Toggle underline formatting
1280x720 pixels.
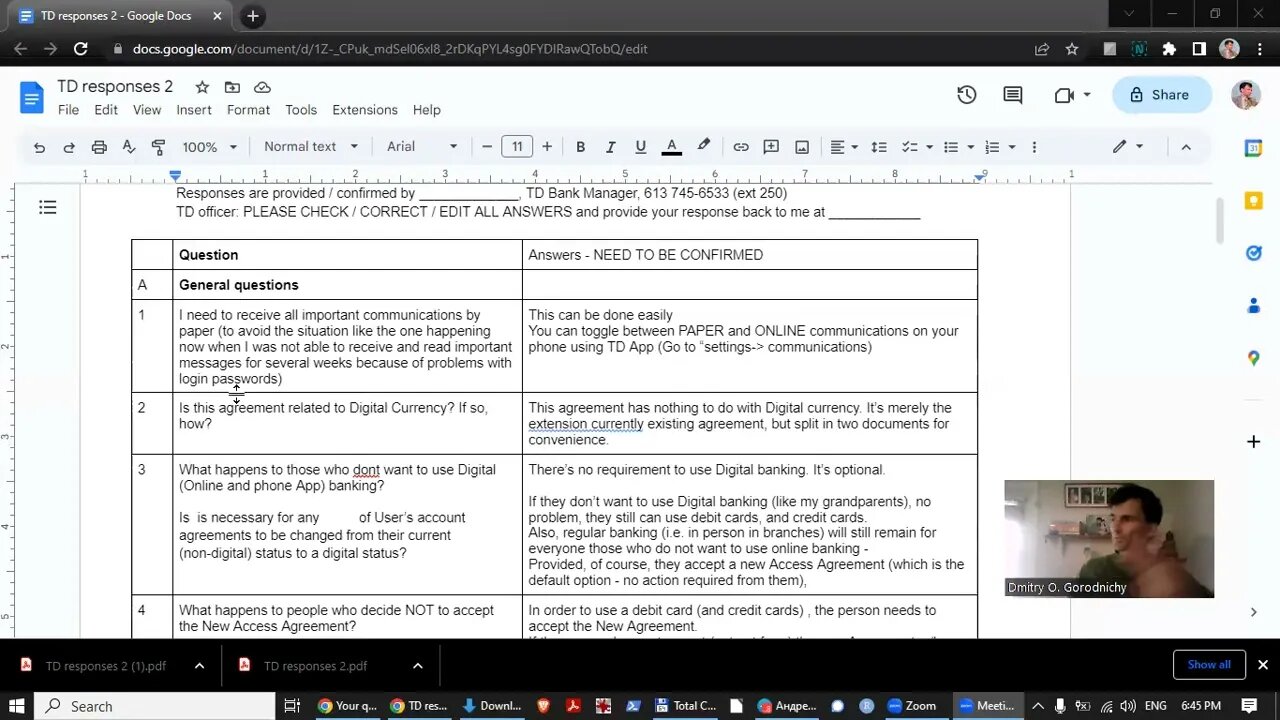[641, 147]
